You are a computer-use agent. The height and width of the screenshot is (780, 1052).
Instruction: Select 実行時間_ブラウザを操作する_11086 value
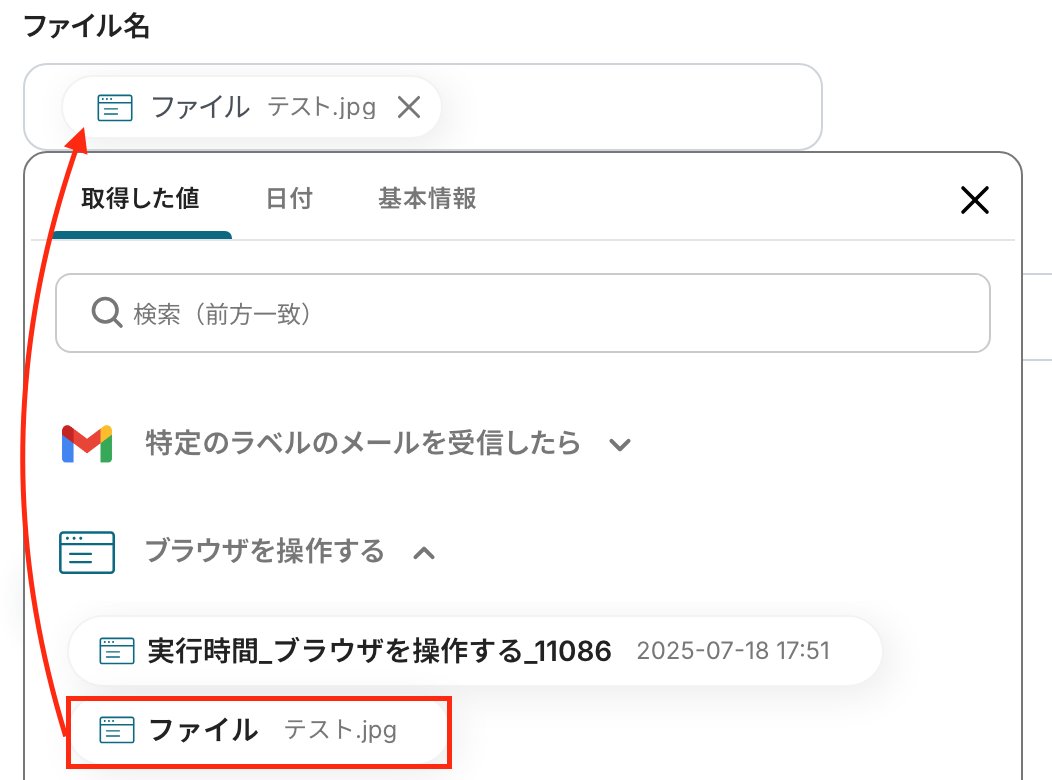(379, 652)
